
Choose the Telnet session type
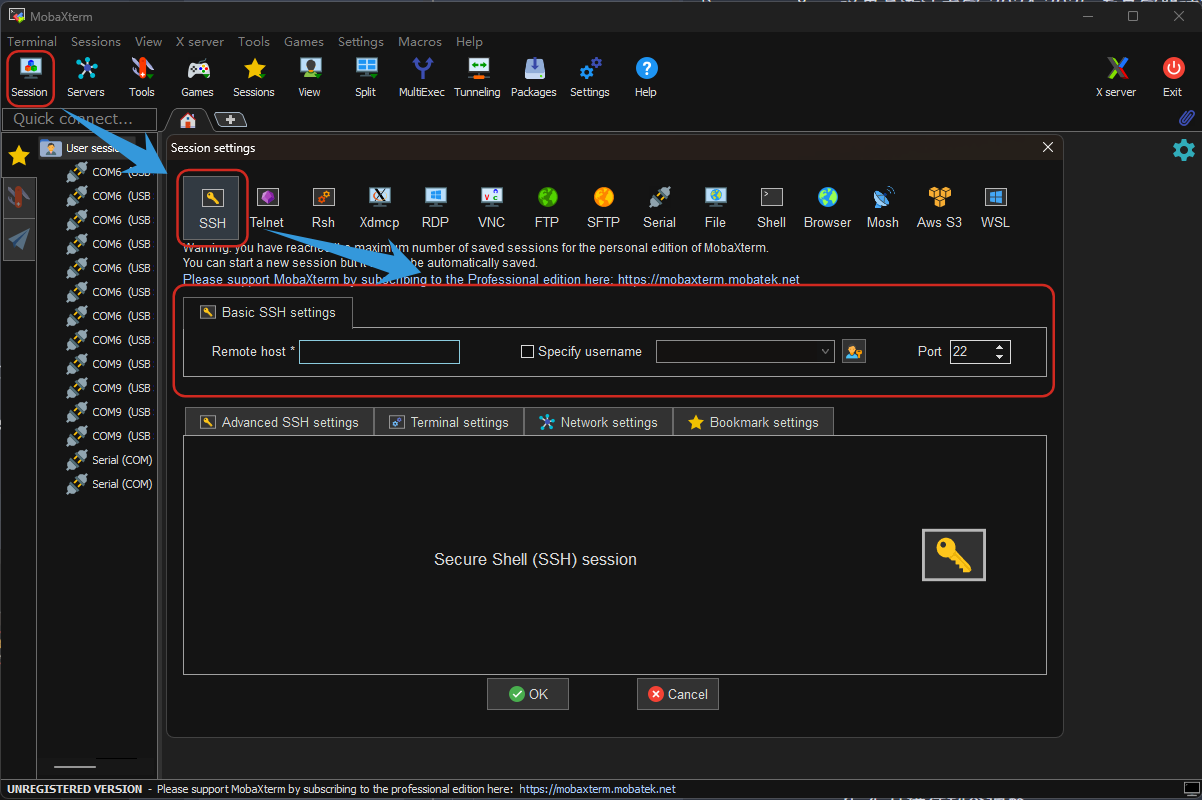(267, 208)
